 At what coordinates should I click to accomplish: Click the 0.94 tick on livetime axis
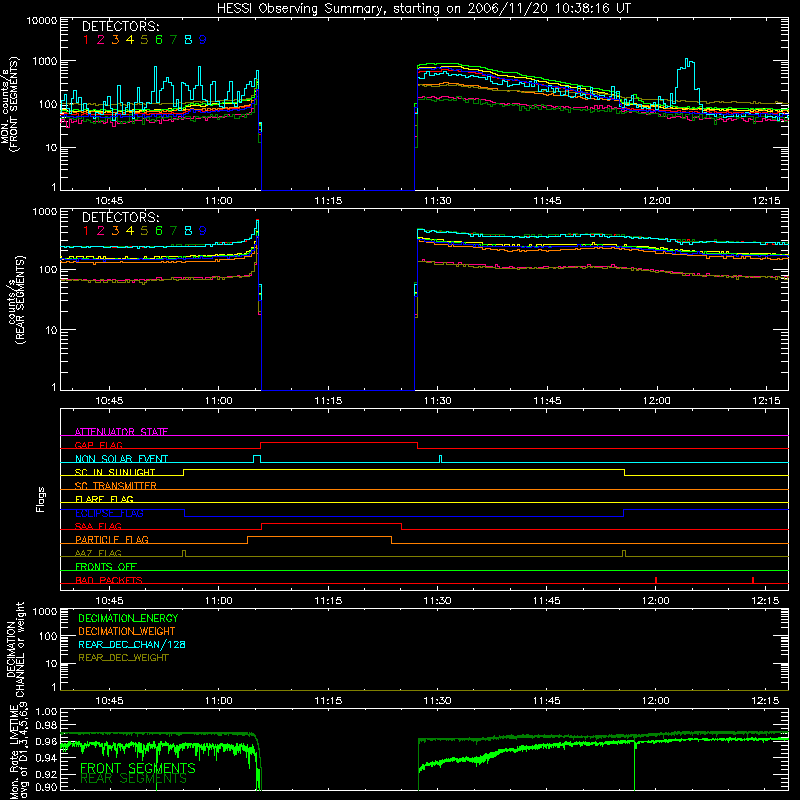pyautogui.click(x=47, y=757)
